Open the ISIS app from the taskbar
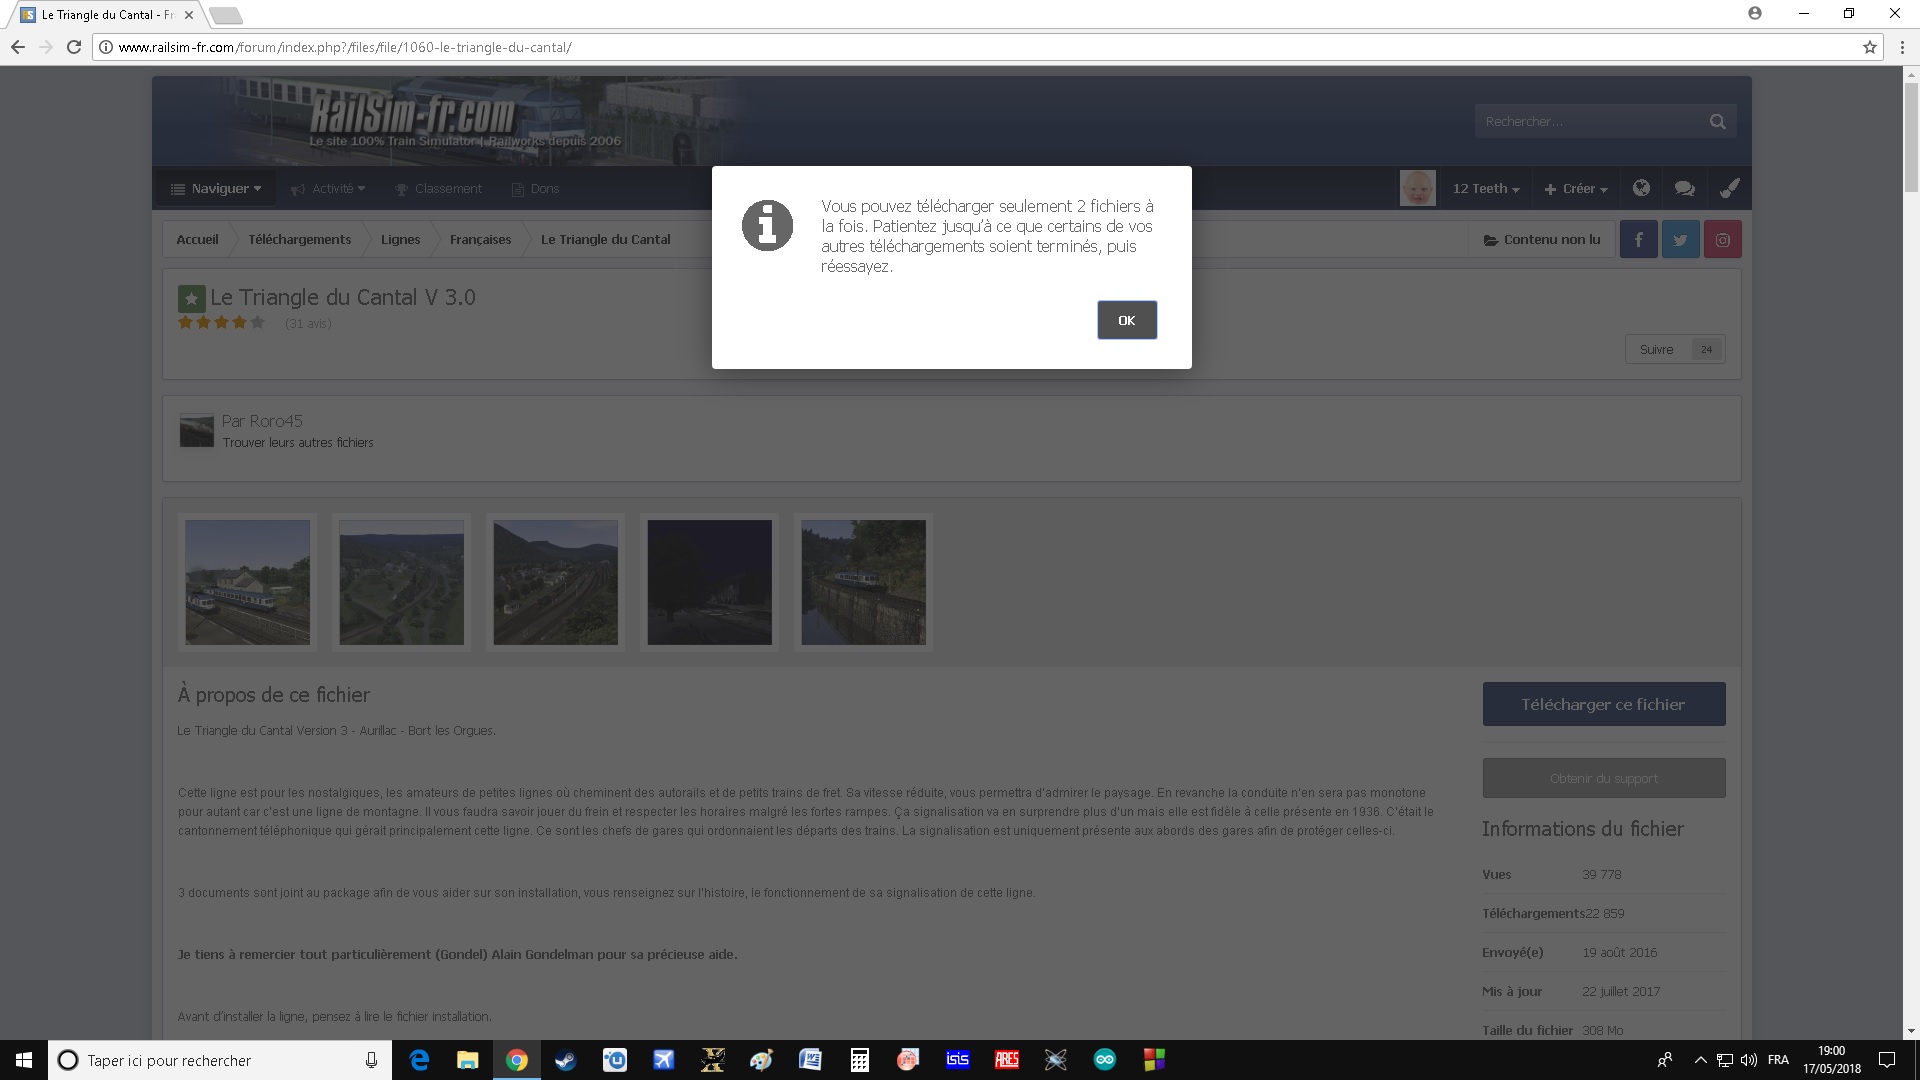The width and height of the screenshot is (1920, 1080). click(x=957, y=1060)
